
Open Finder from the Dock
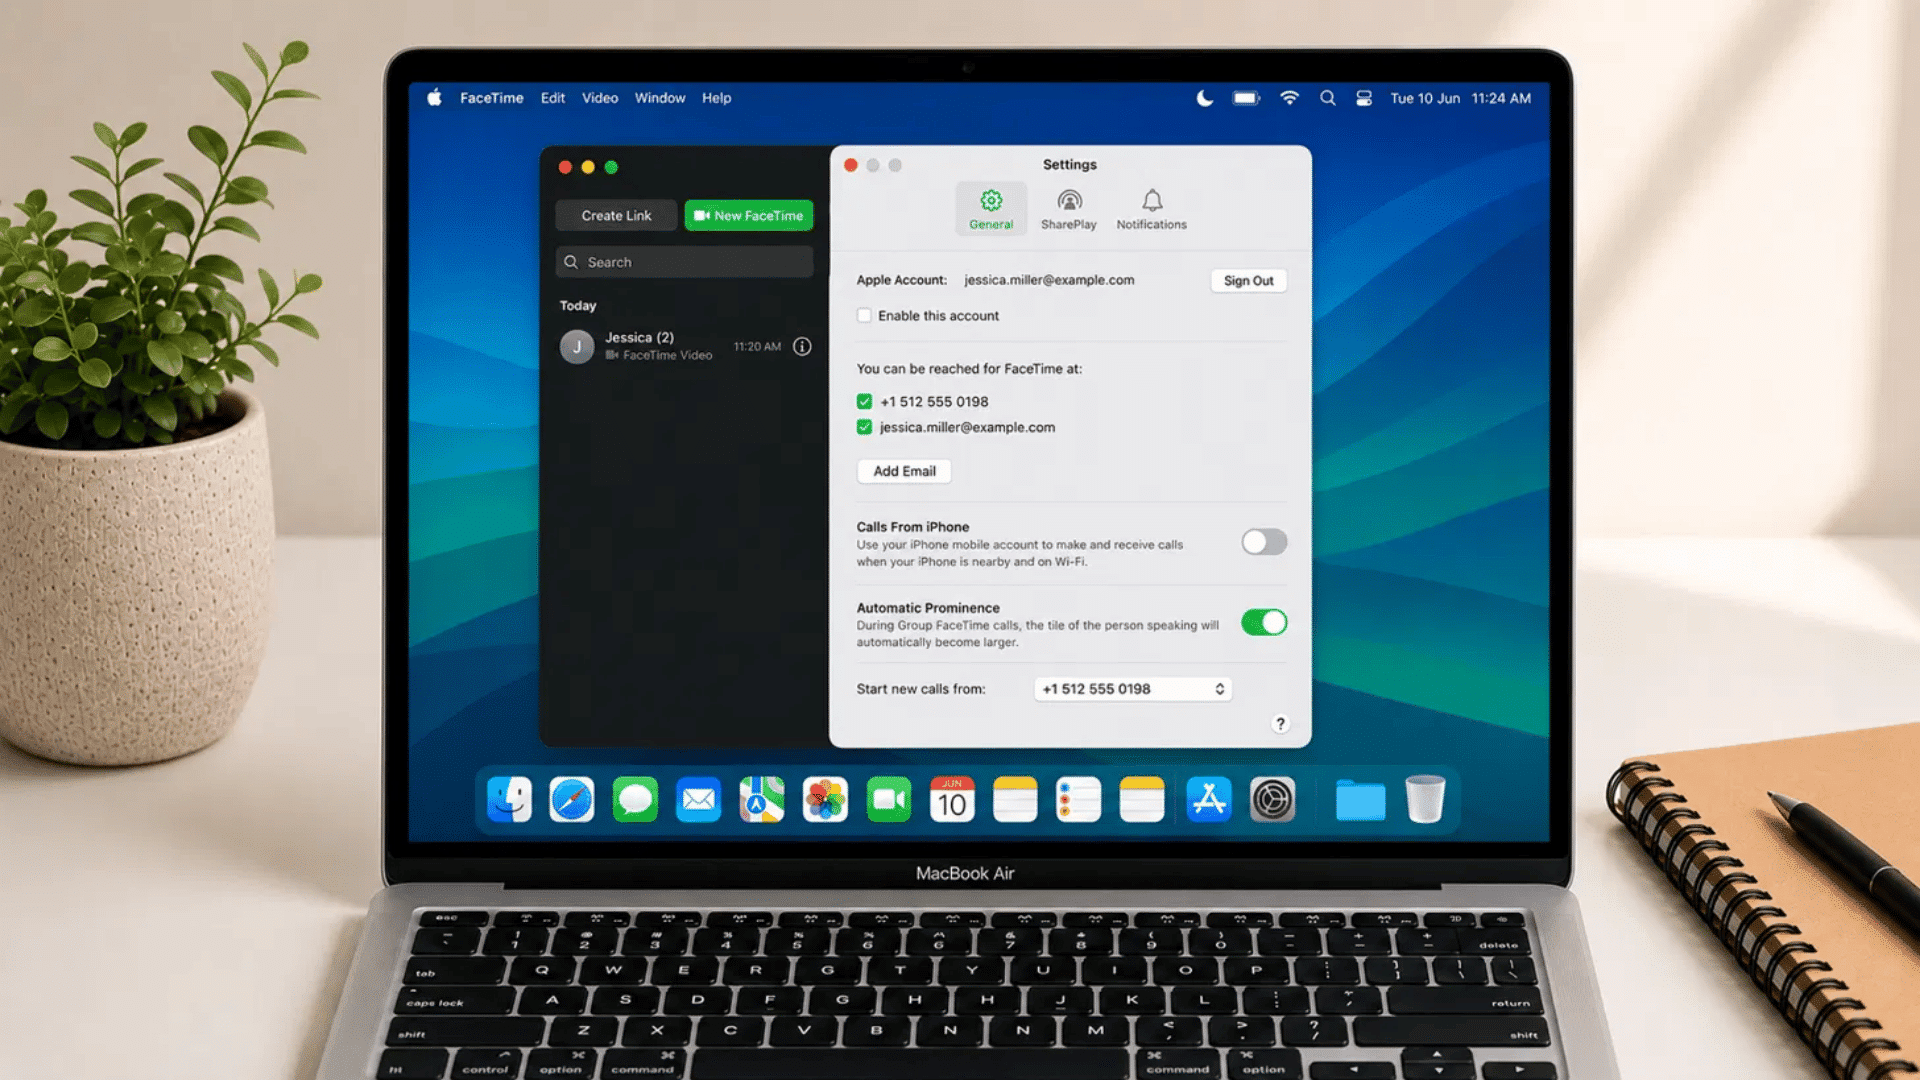(509, 800)
